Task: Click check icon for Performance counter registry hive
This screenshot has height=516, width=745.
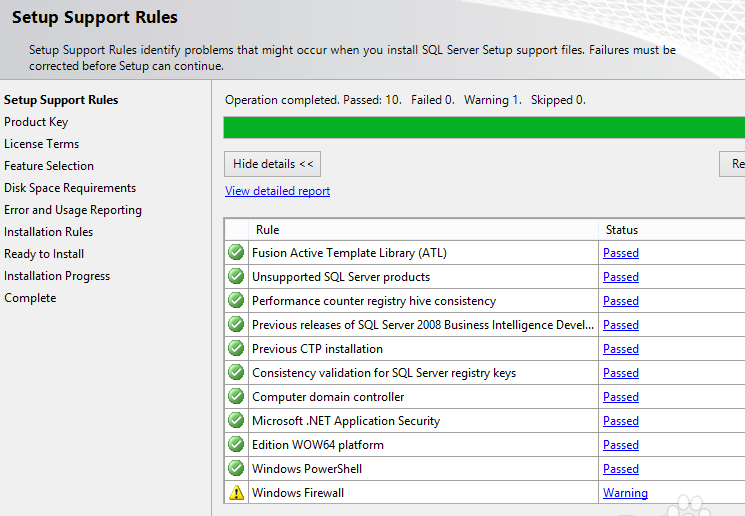Action: click(236, 301)
